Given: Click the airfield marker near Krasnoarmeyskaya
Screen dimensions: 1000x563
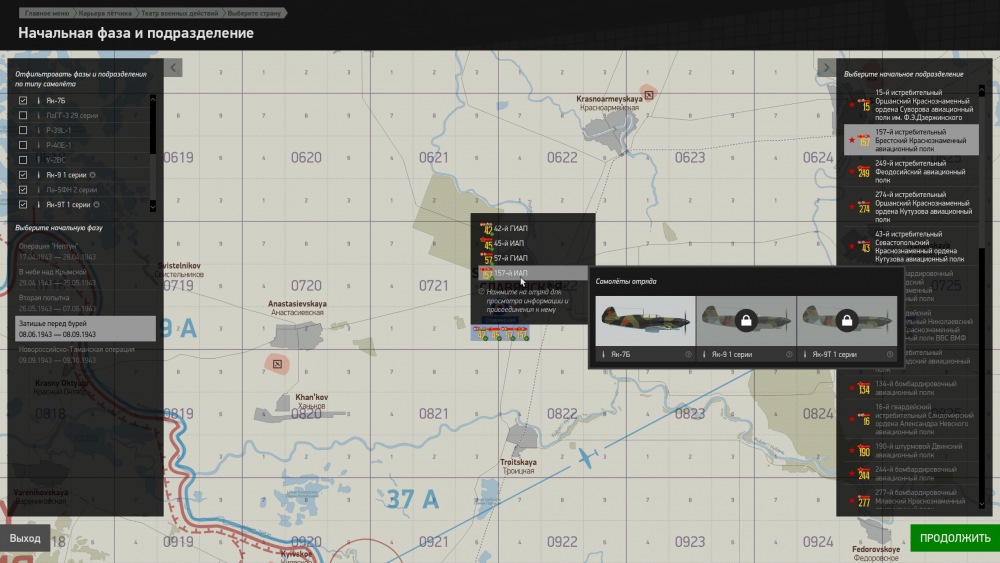Looking at the screenshot, I should [x=649, y=95].
